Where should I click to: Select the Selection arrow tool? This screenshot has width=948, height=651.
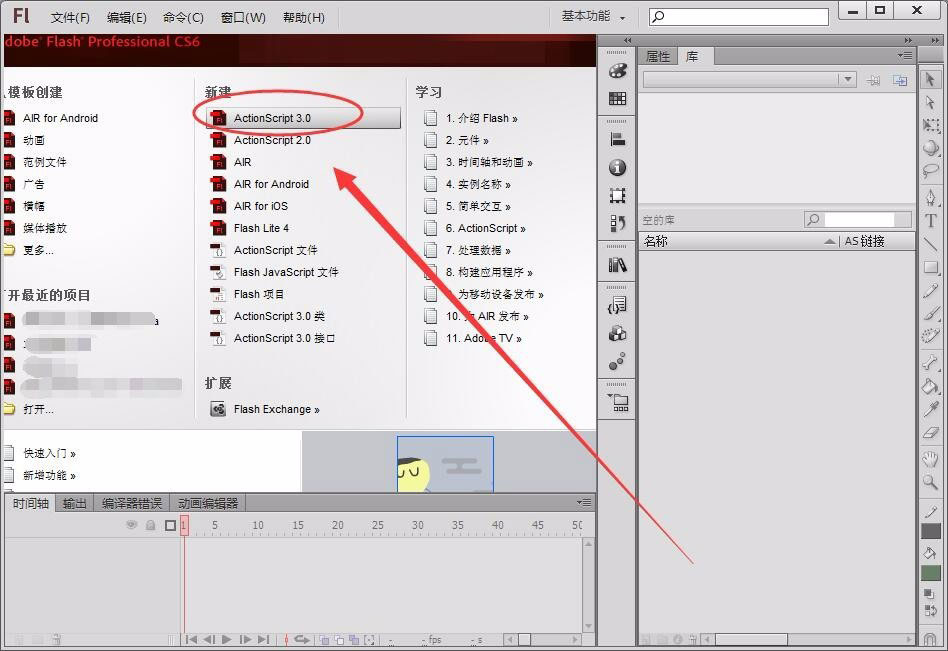click(x=930, y=80)
